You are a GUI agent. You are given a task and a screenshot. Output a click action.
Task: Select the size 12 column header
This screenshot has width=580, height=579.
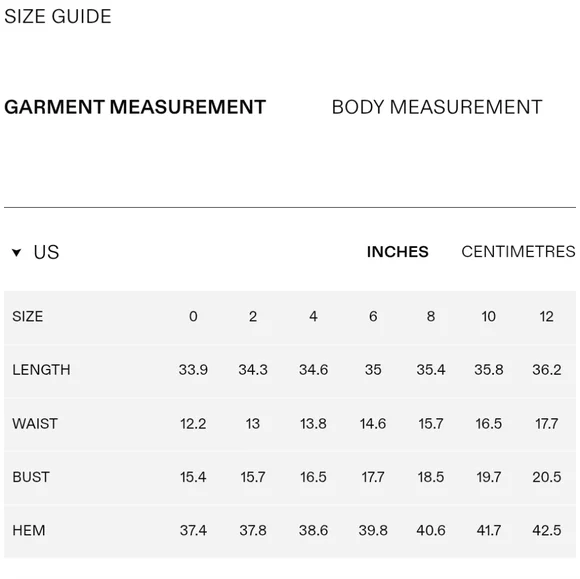pos(547,317)
